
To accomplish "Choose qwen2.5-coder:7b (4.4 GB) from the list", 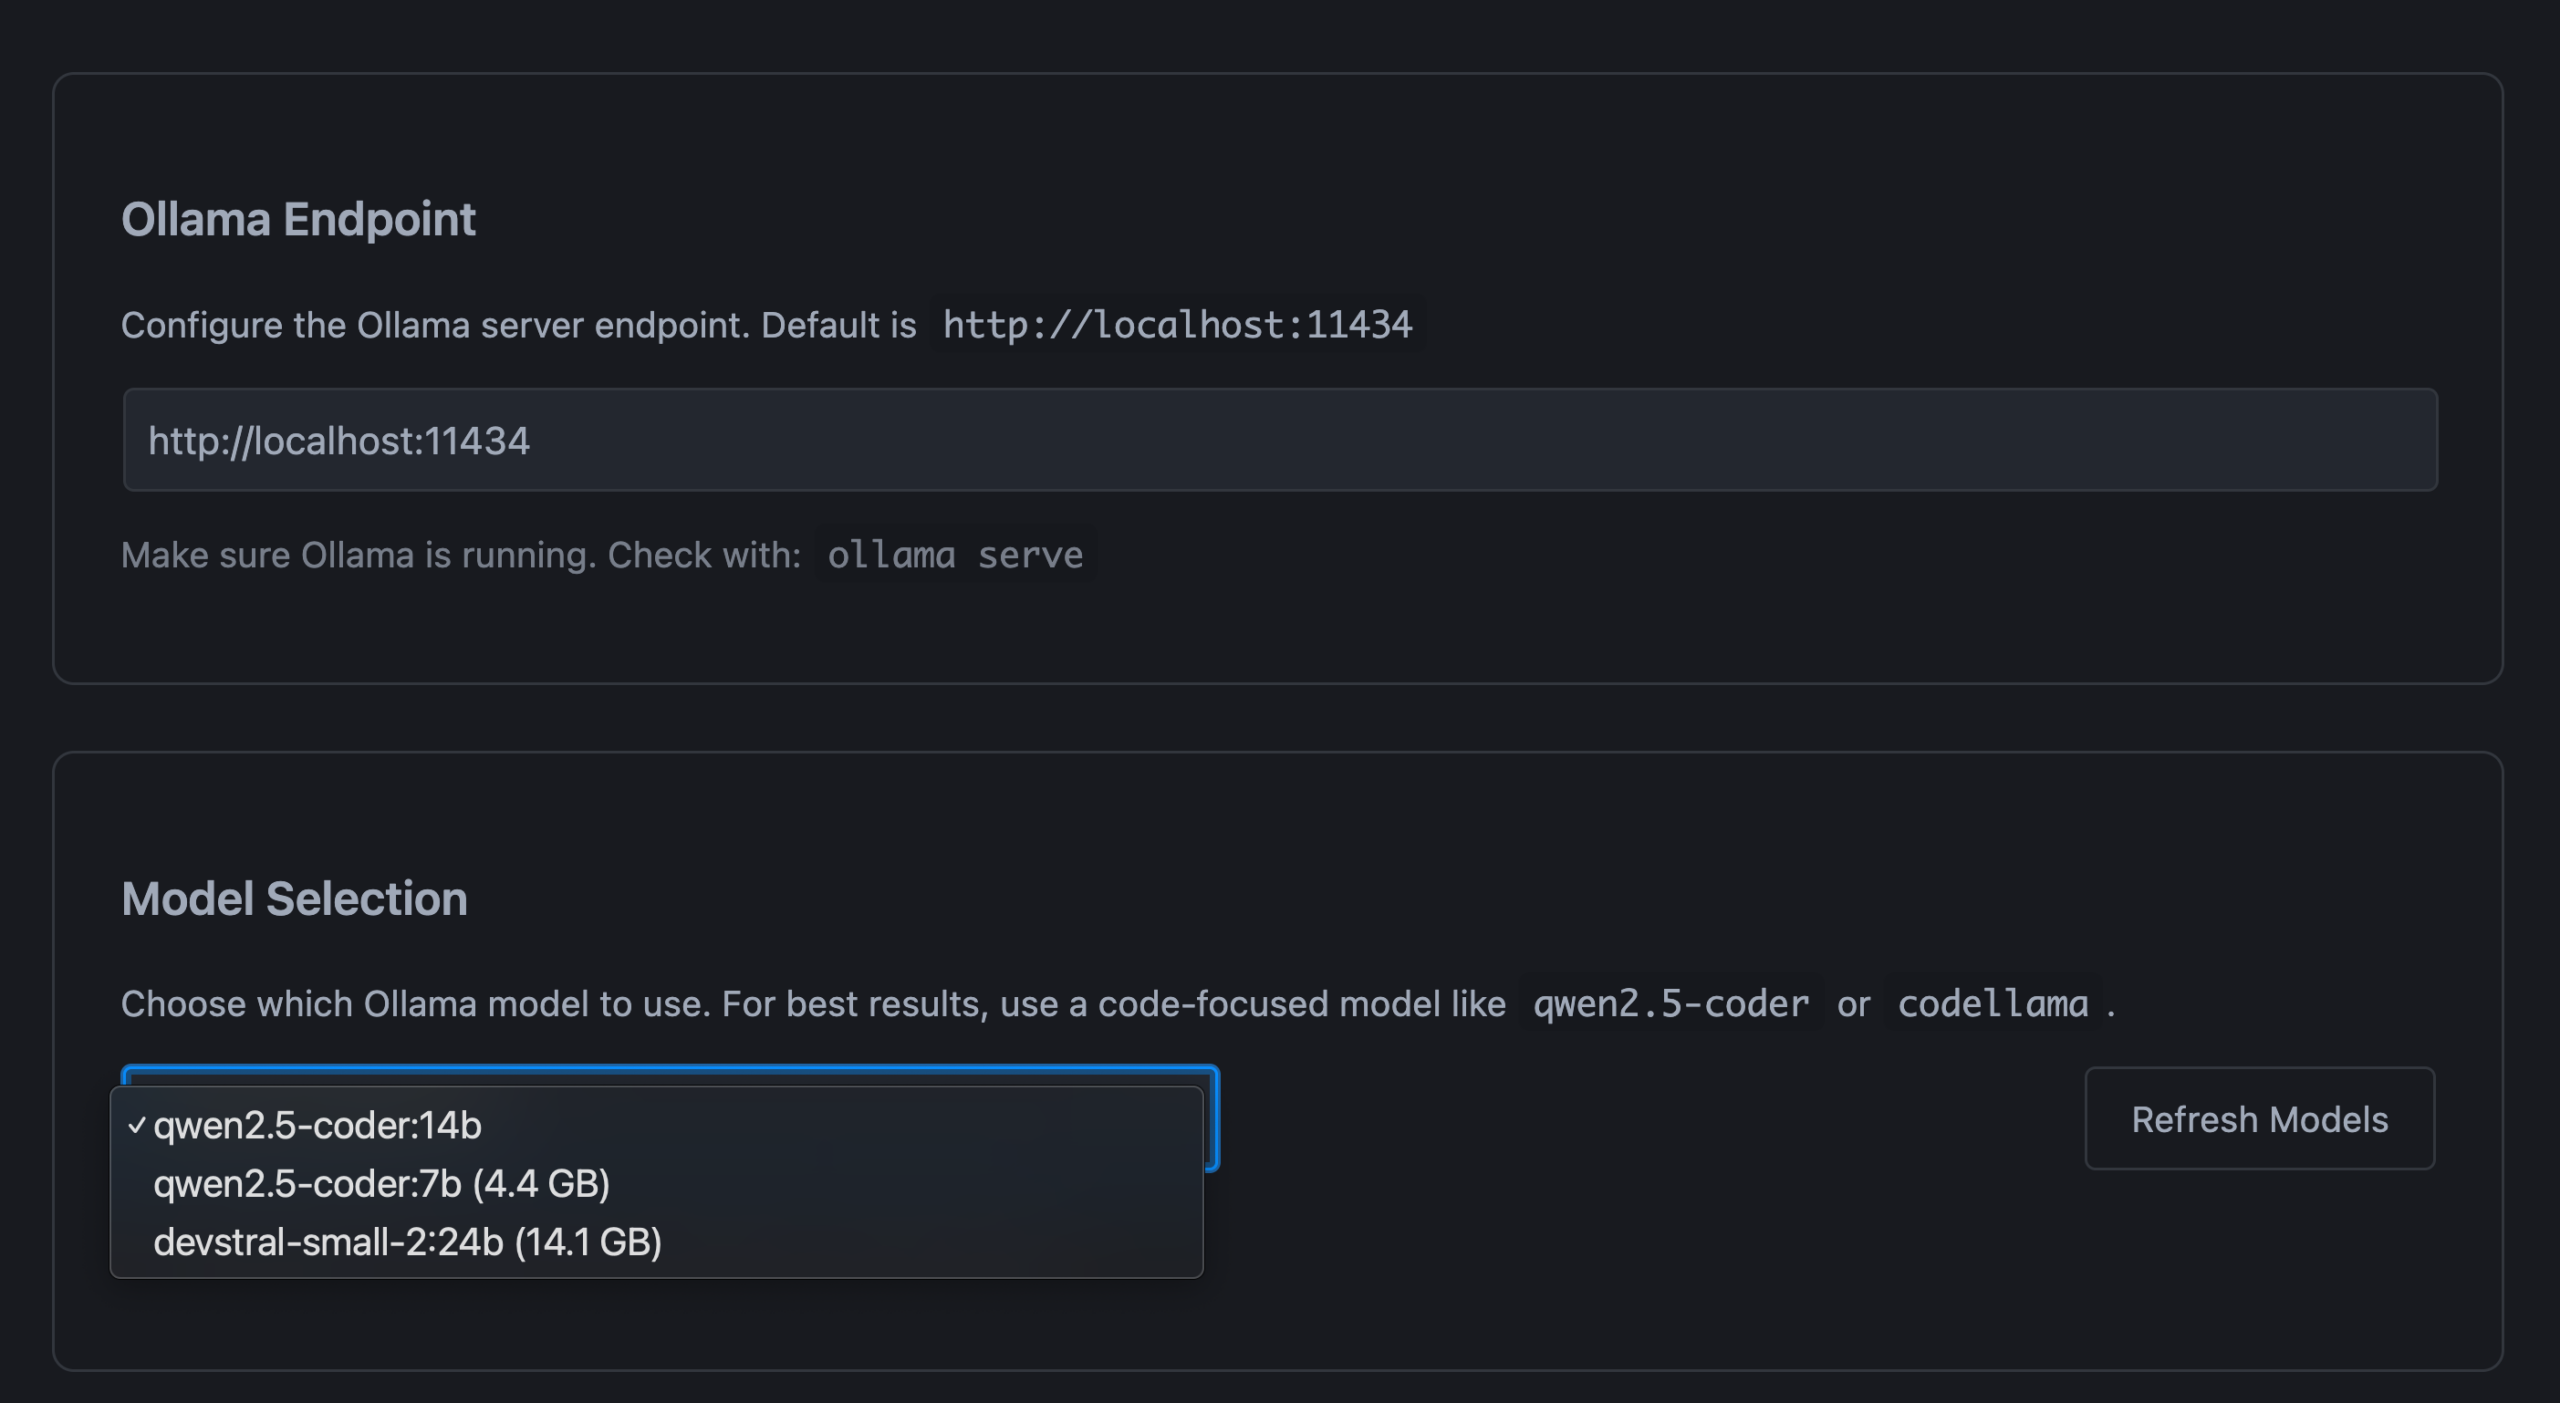I will [x=381, y=1184].
